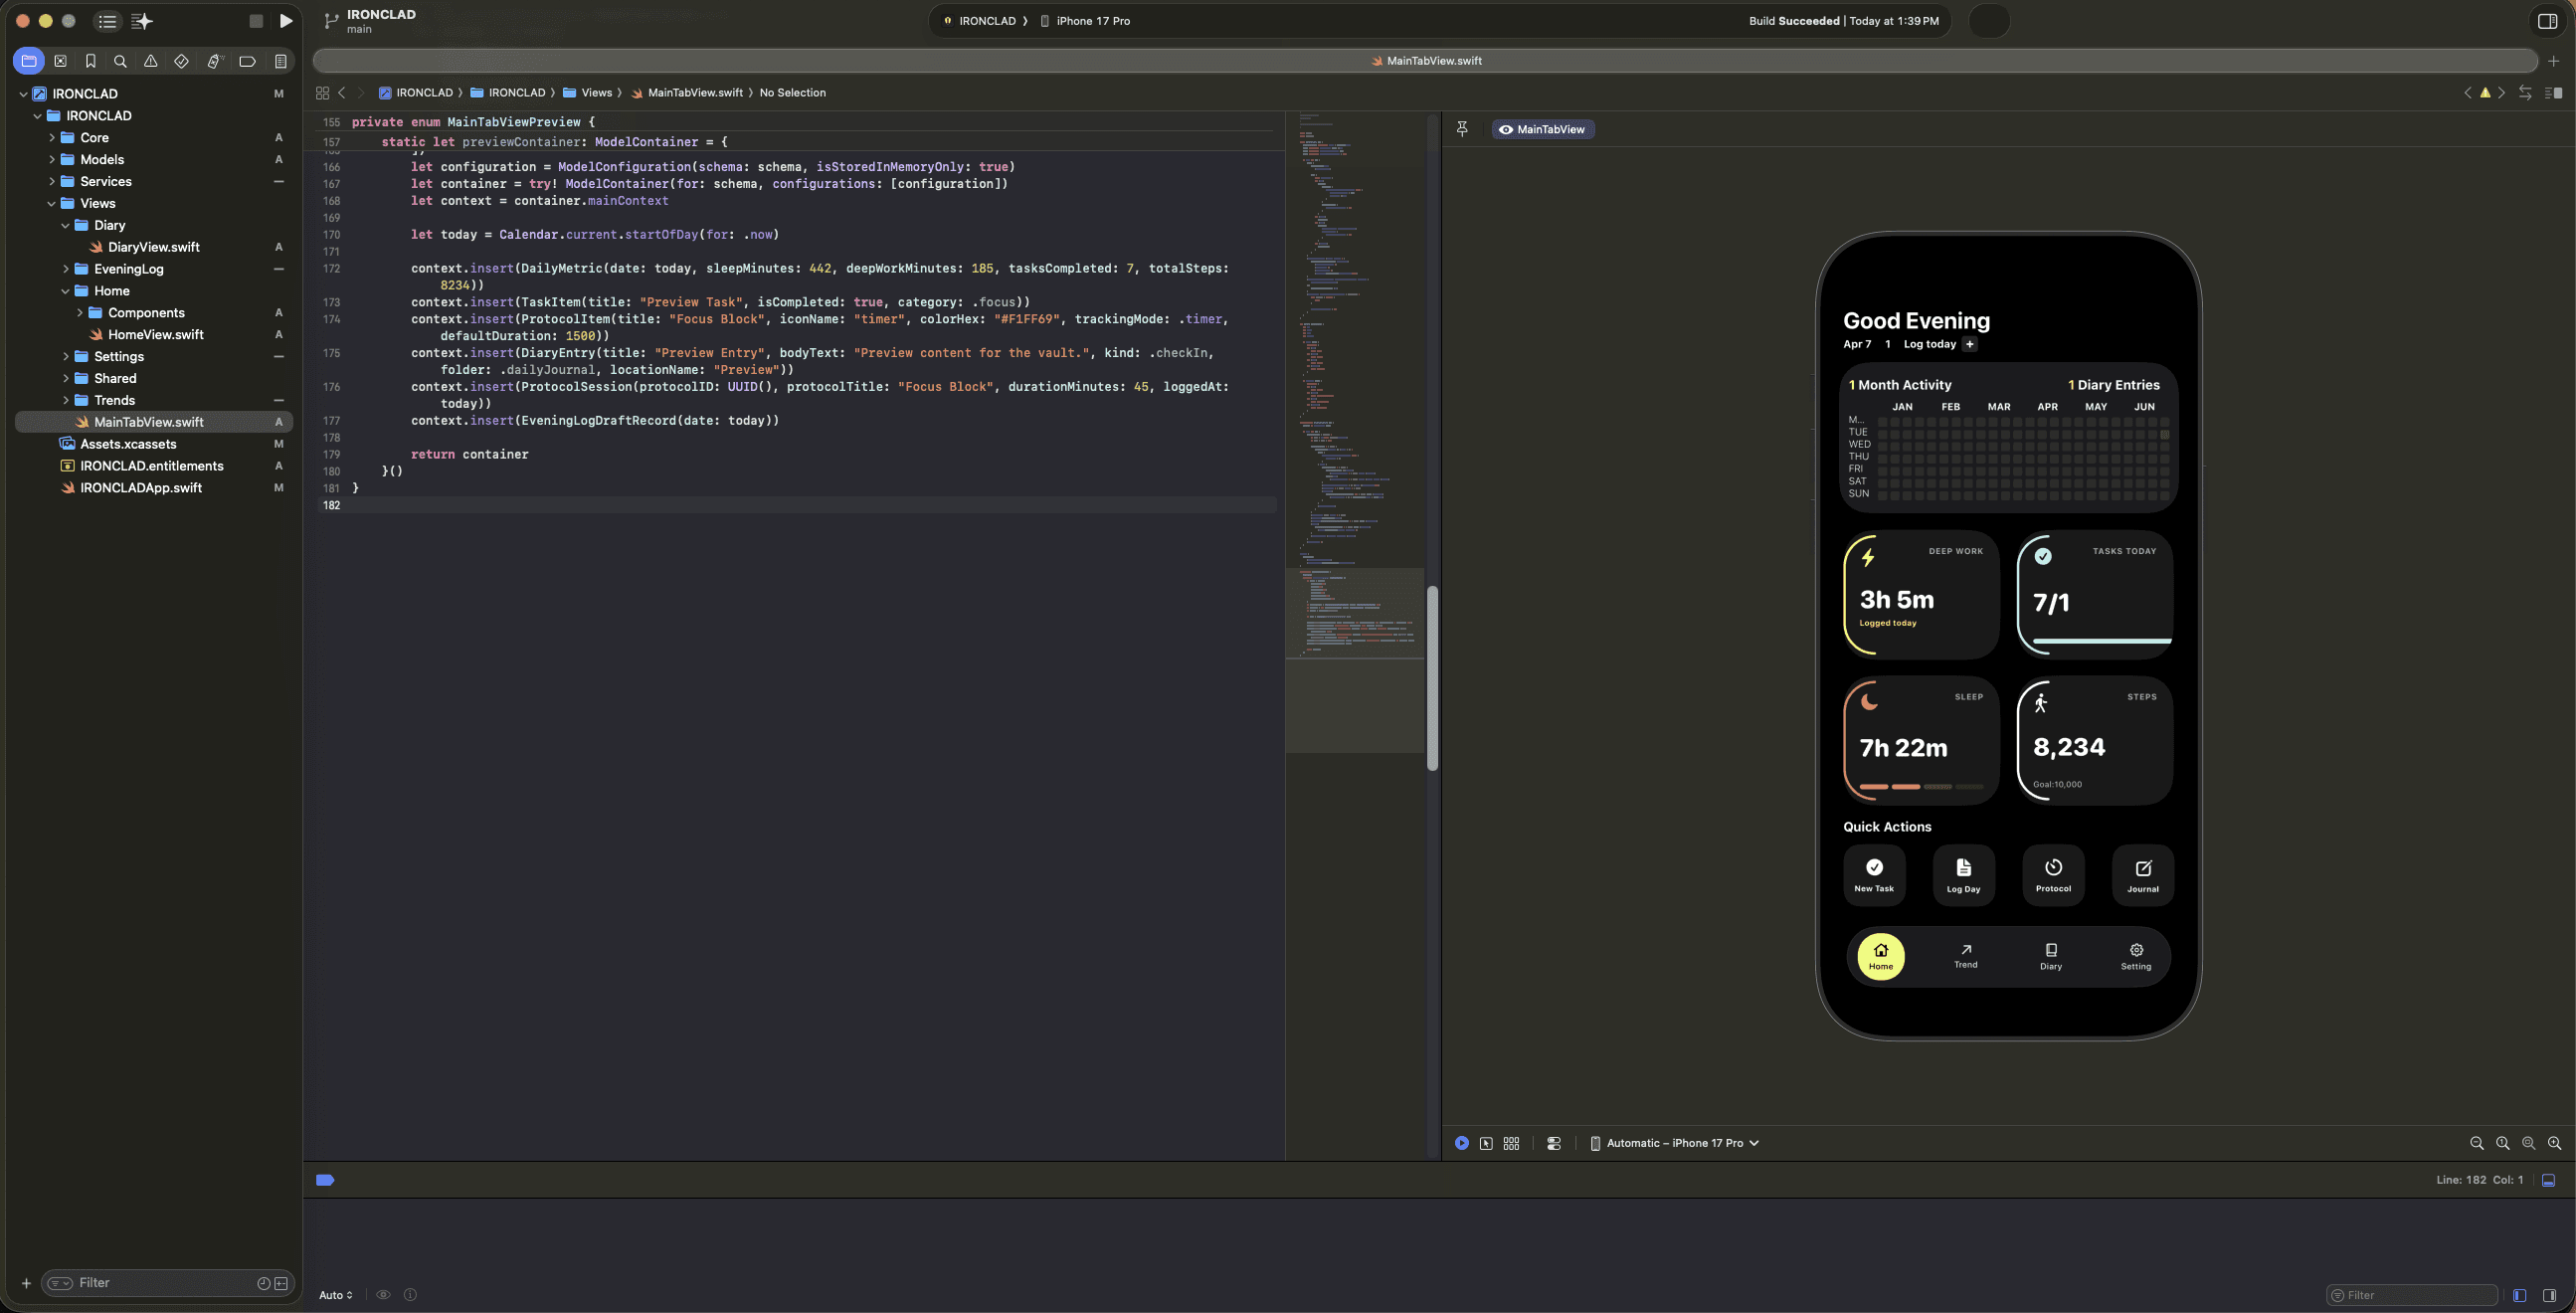Toggle the navigator sidebar list button
Viewport: 2576px width, 1313px height.
(x=107, y=21)
